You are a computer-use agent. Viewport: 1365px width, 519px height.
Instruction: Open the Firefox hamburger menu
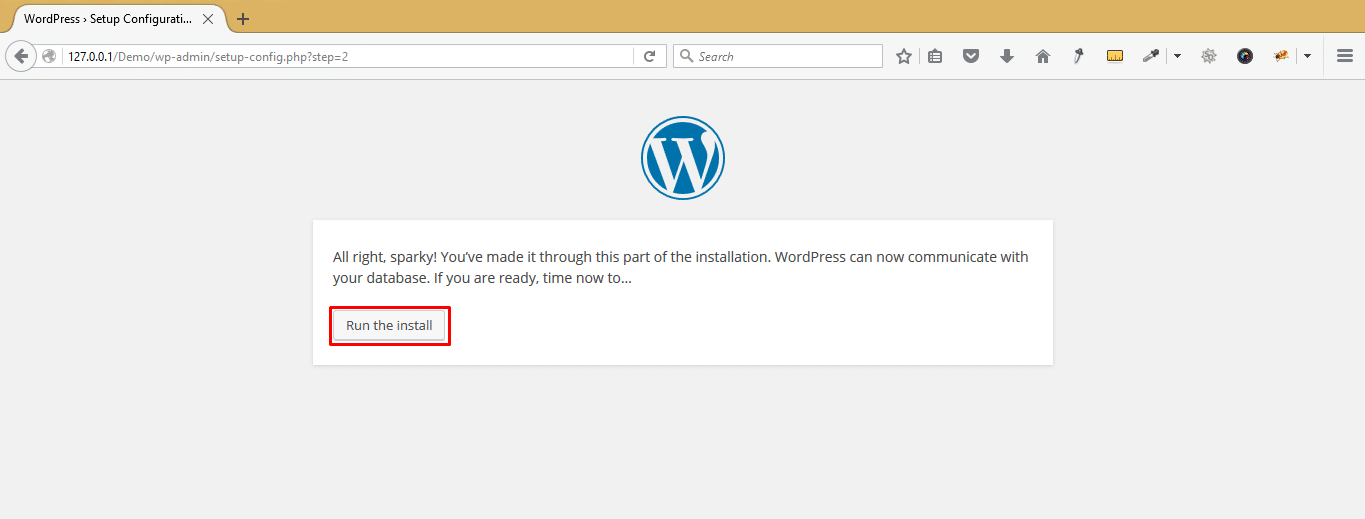click(1345, 57)
